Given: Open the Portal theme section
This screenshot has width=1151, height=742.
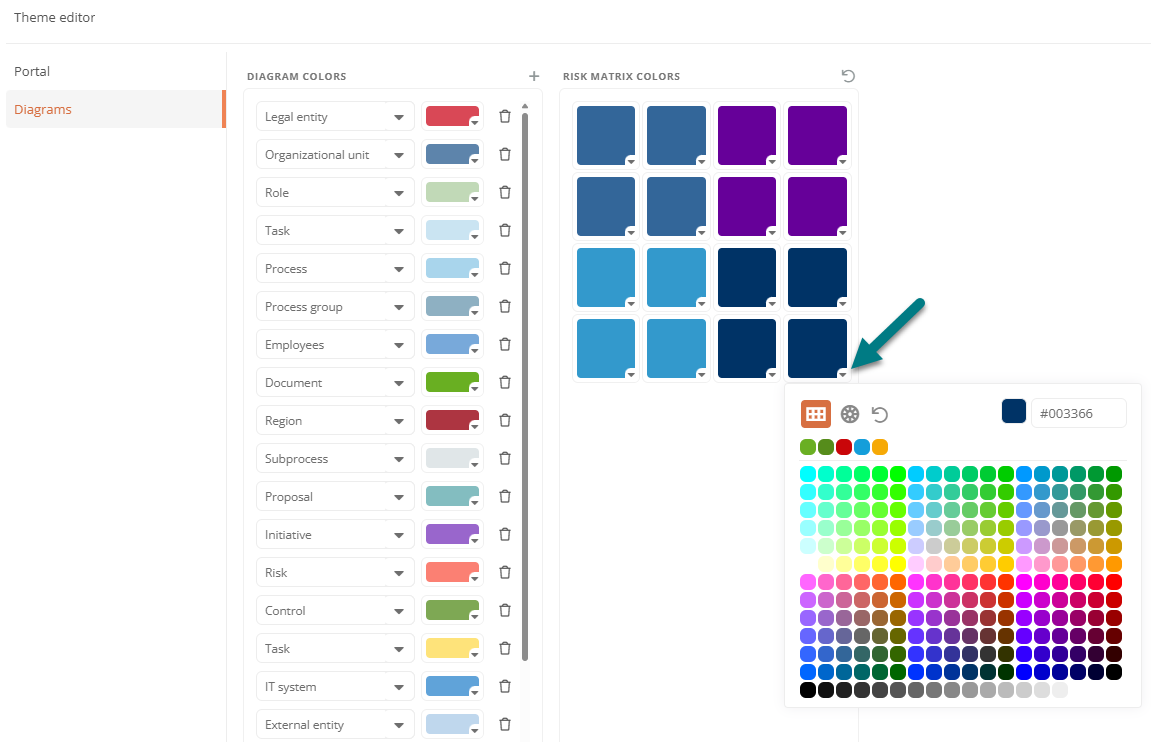Looking at the screenshot, I should 115,71.
